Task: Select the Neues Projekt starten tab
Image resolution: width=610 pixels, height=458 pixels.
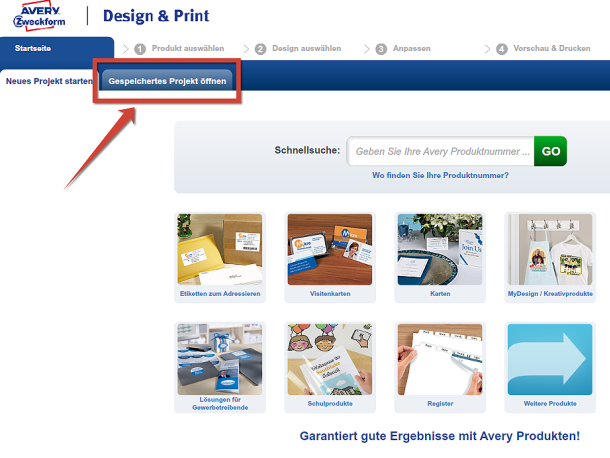Action: click(x=49, y=81)
